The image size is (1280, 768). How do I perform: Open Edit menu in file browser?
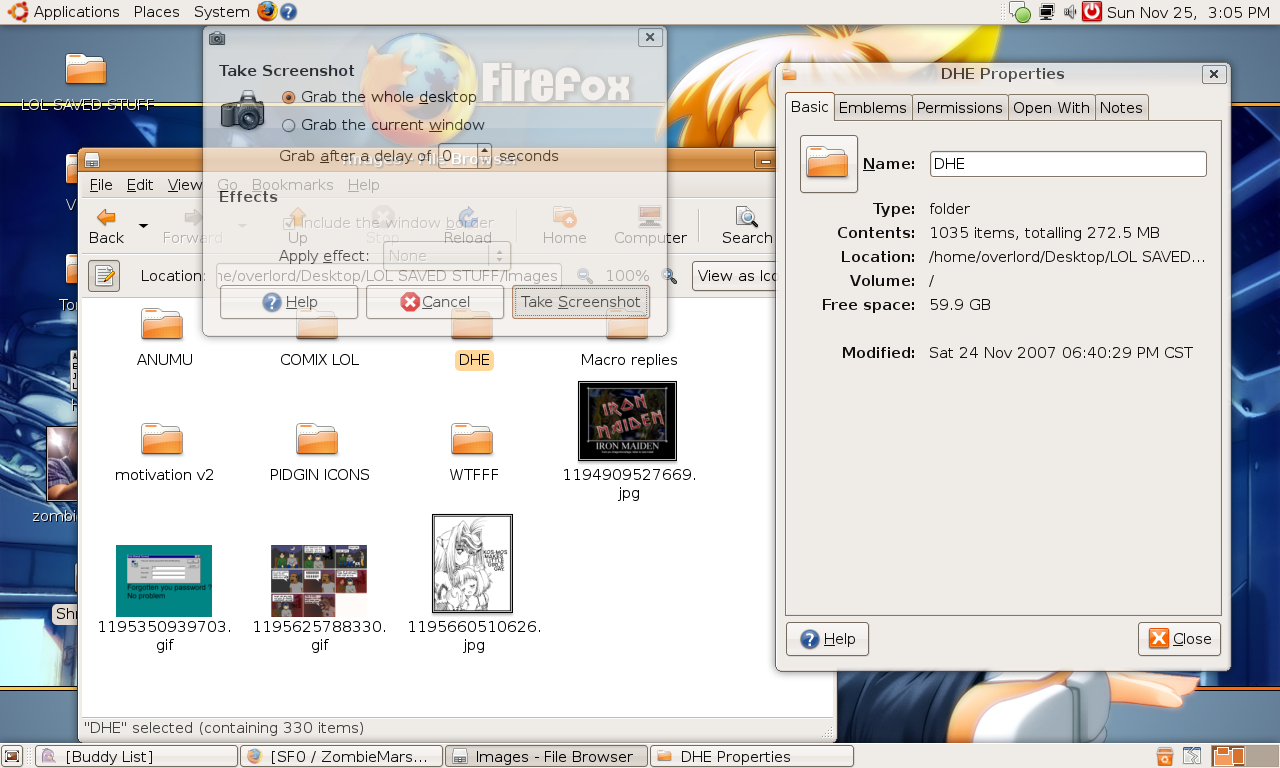pos(140,185)
